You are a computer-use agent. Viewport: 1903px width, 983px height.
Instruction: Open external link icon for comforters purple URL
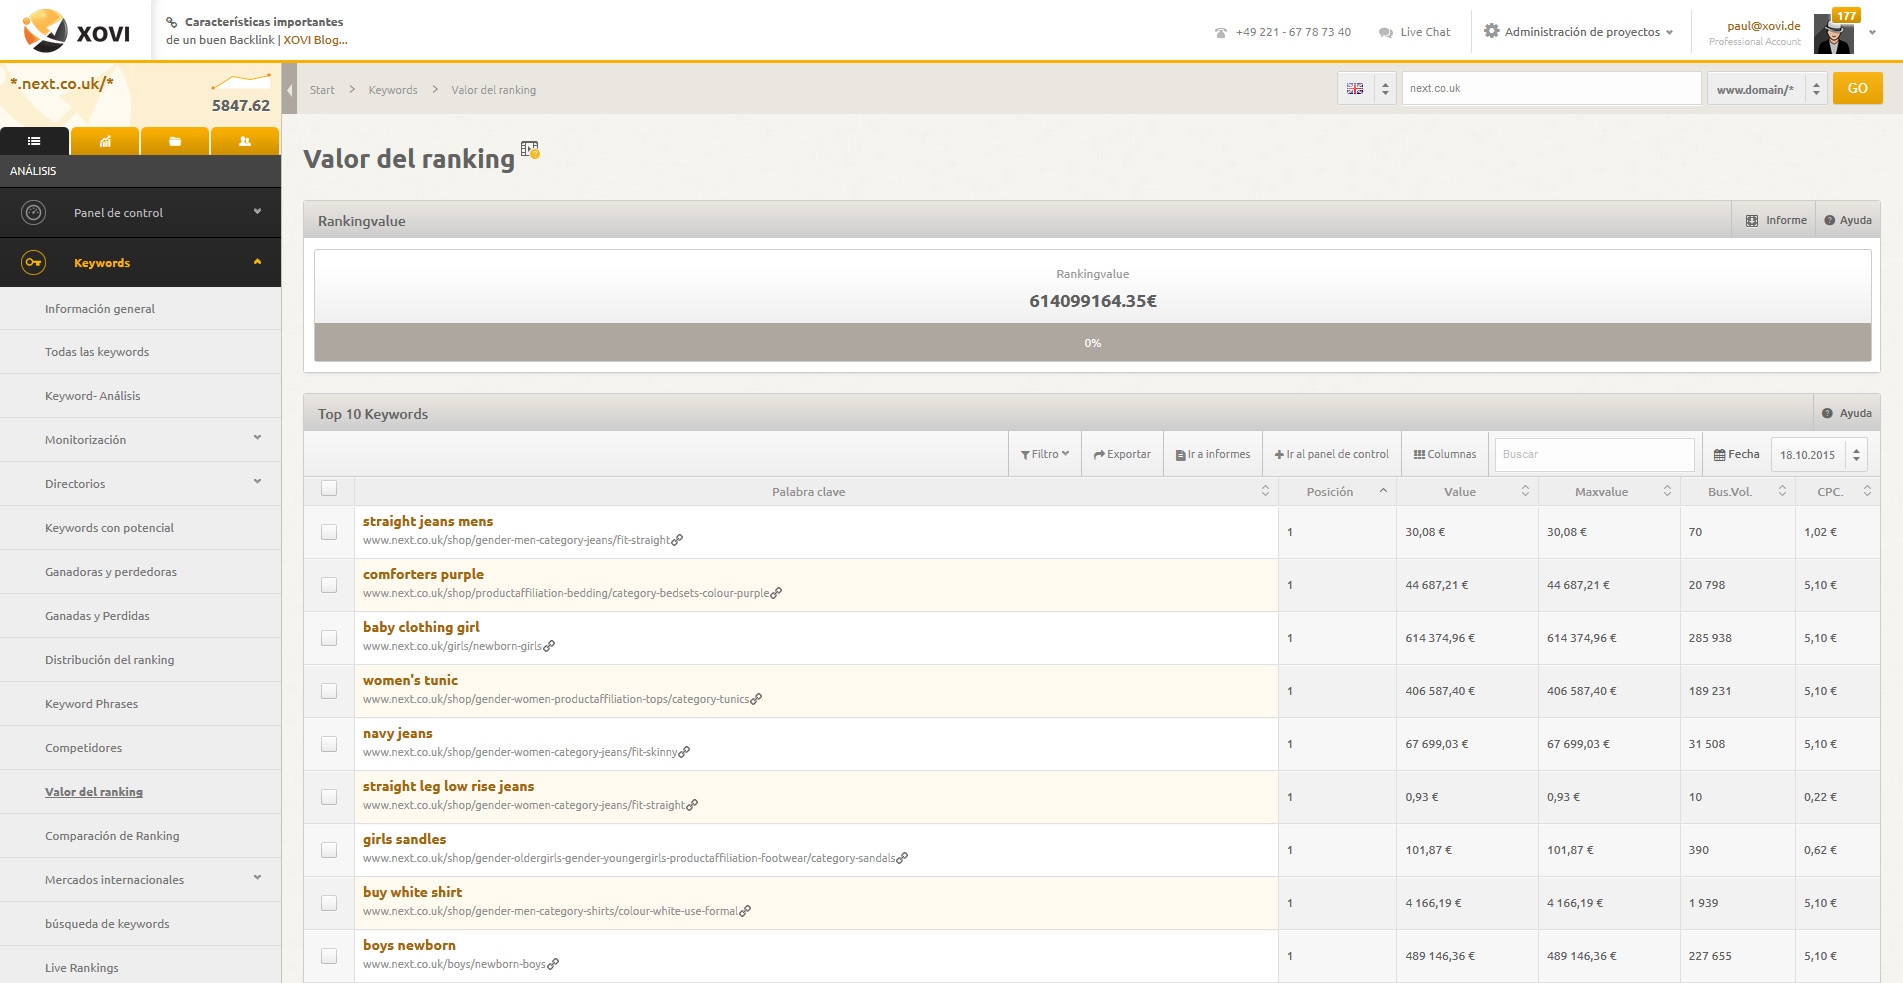pos(776,593)
